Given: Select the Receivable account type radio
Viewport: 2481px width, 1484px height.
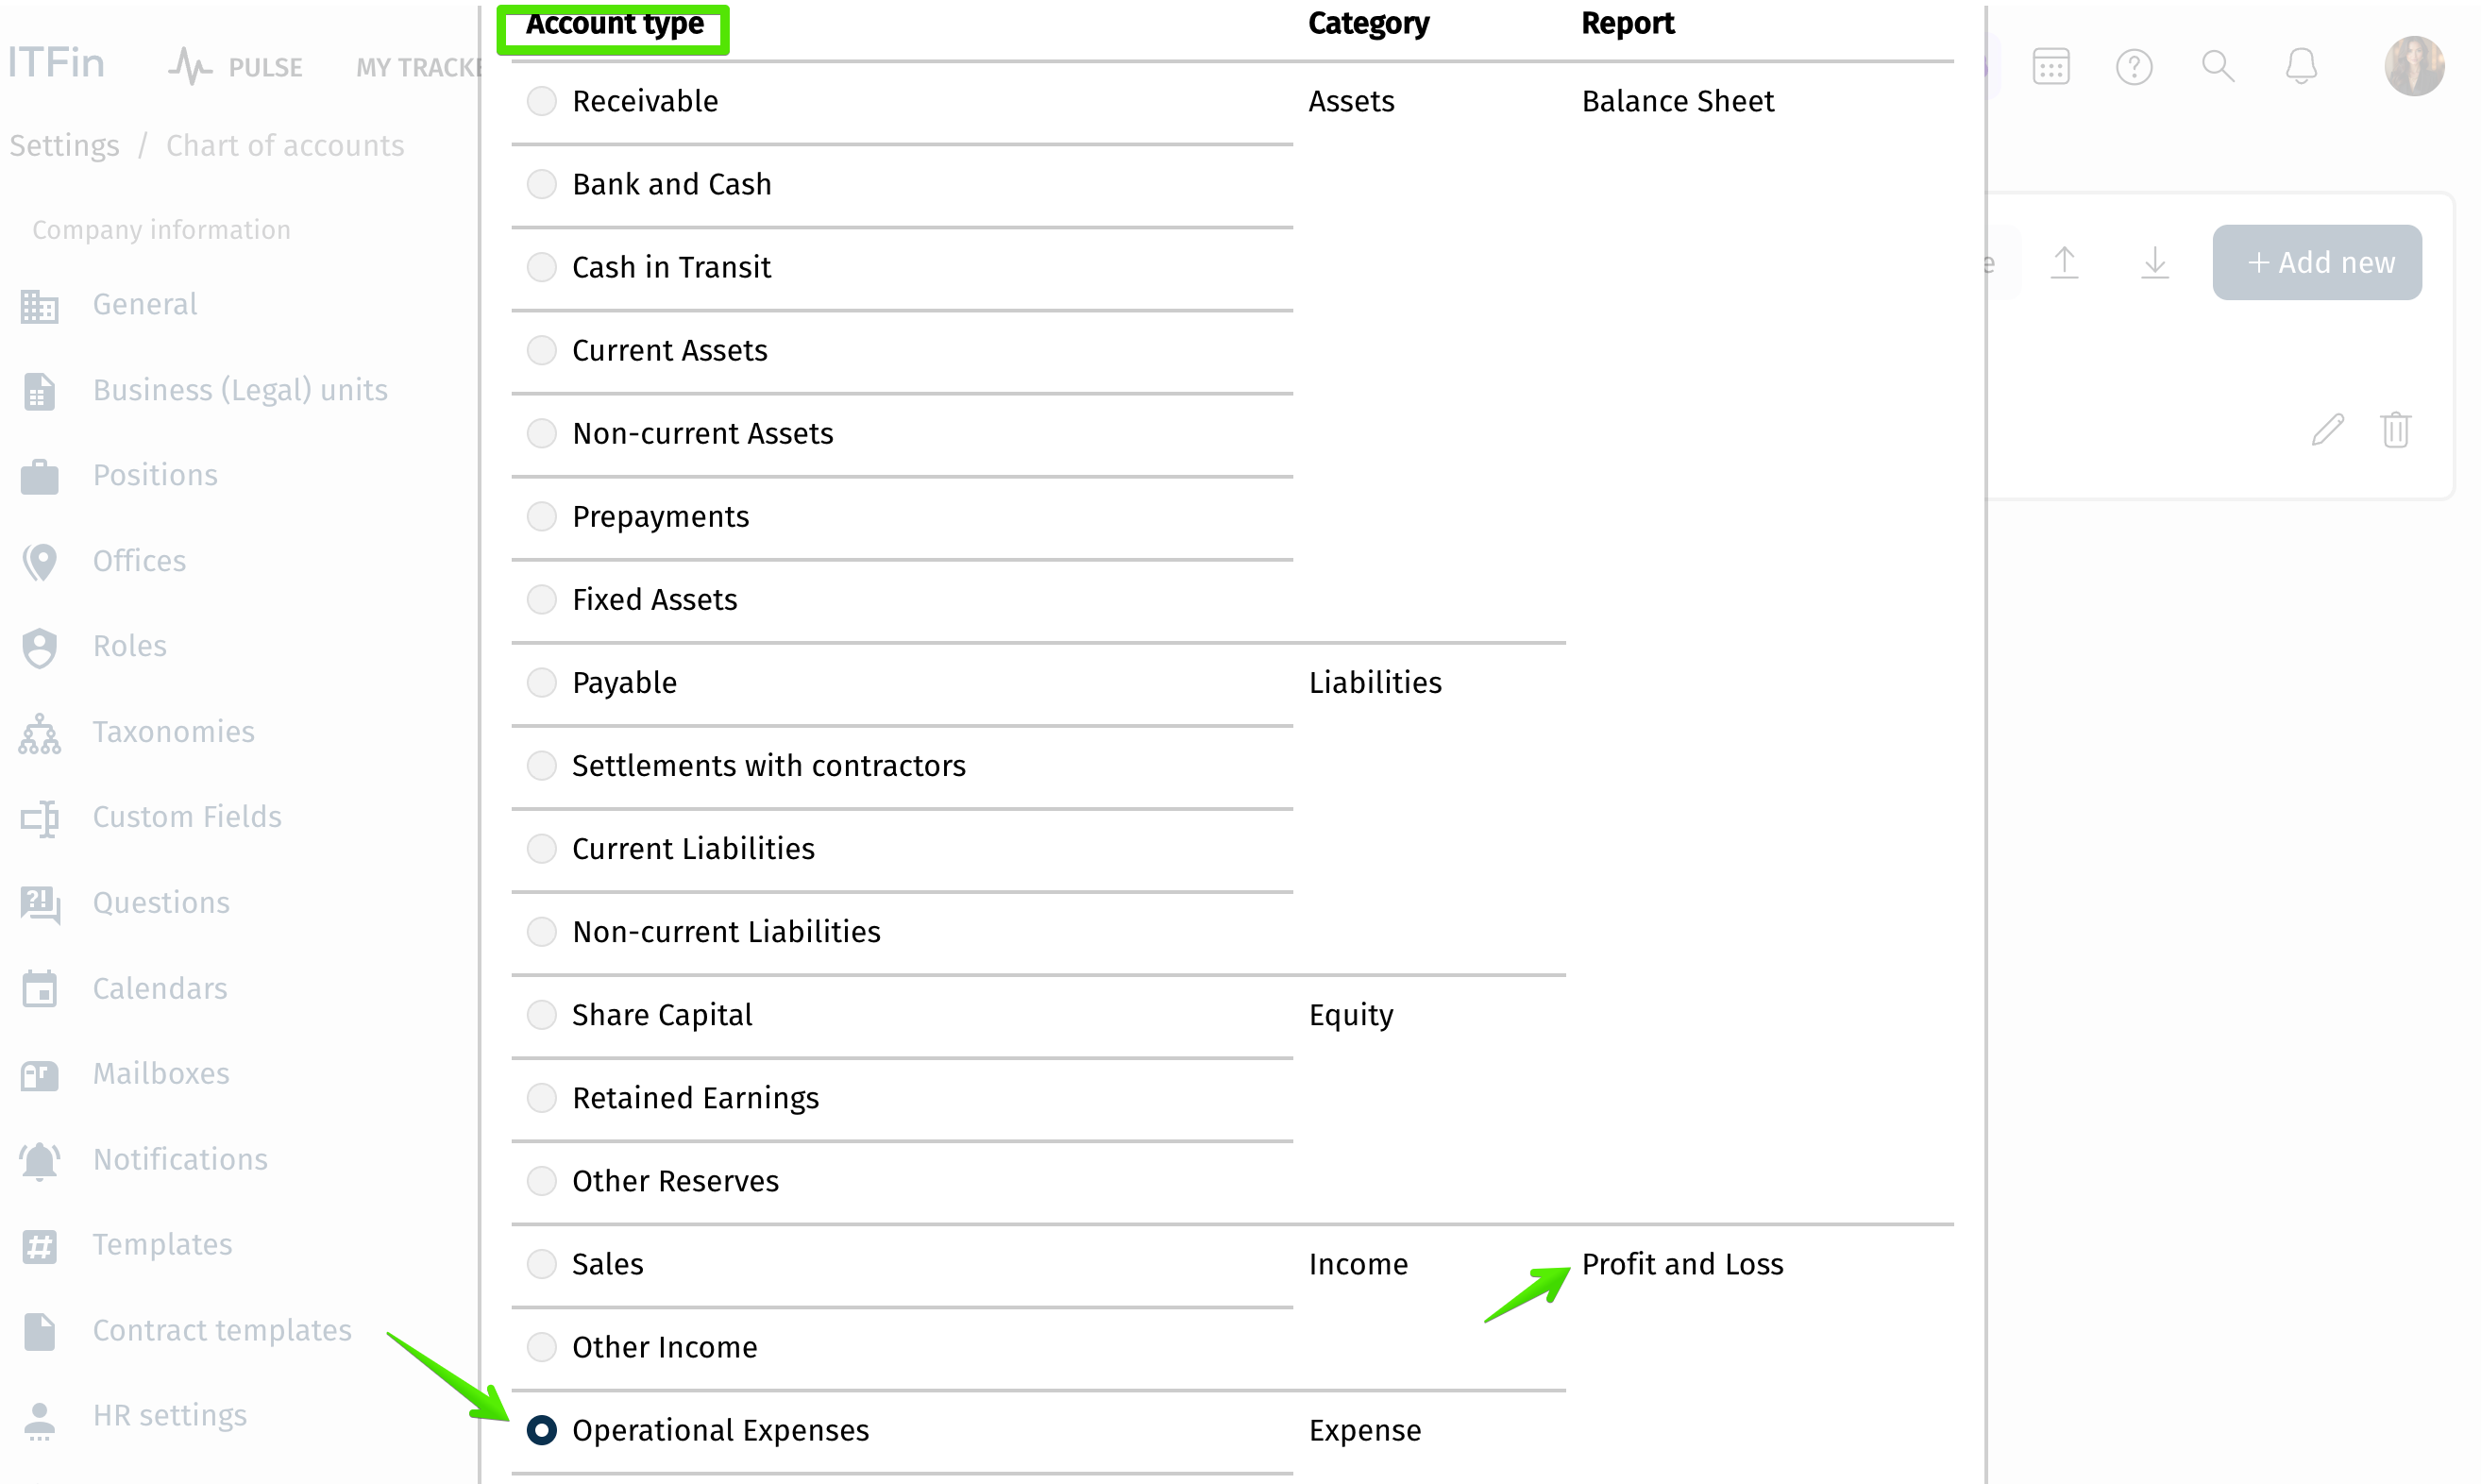Looking at the screenshot, I should point(541,101).
